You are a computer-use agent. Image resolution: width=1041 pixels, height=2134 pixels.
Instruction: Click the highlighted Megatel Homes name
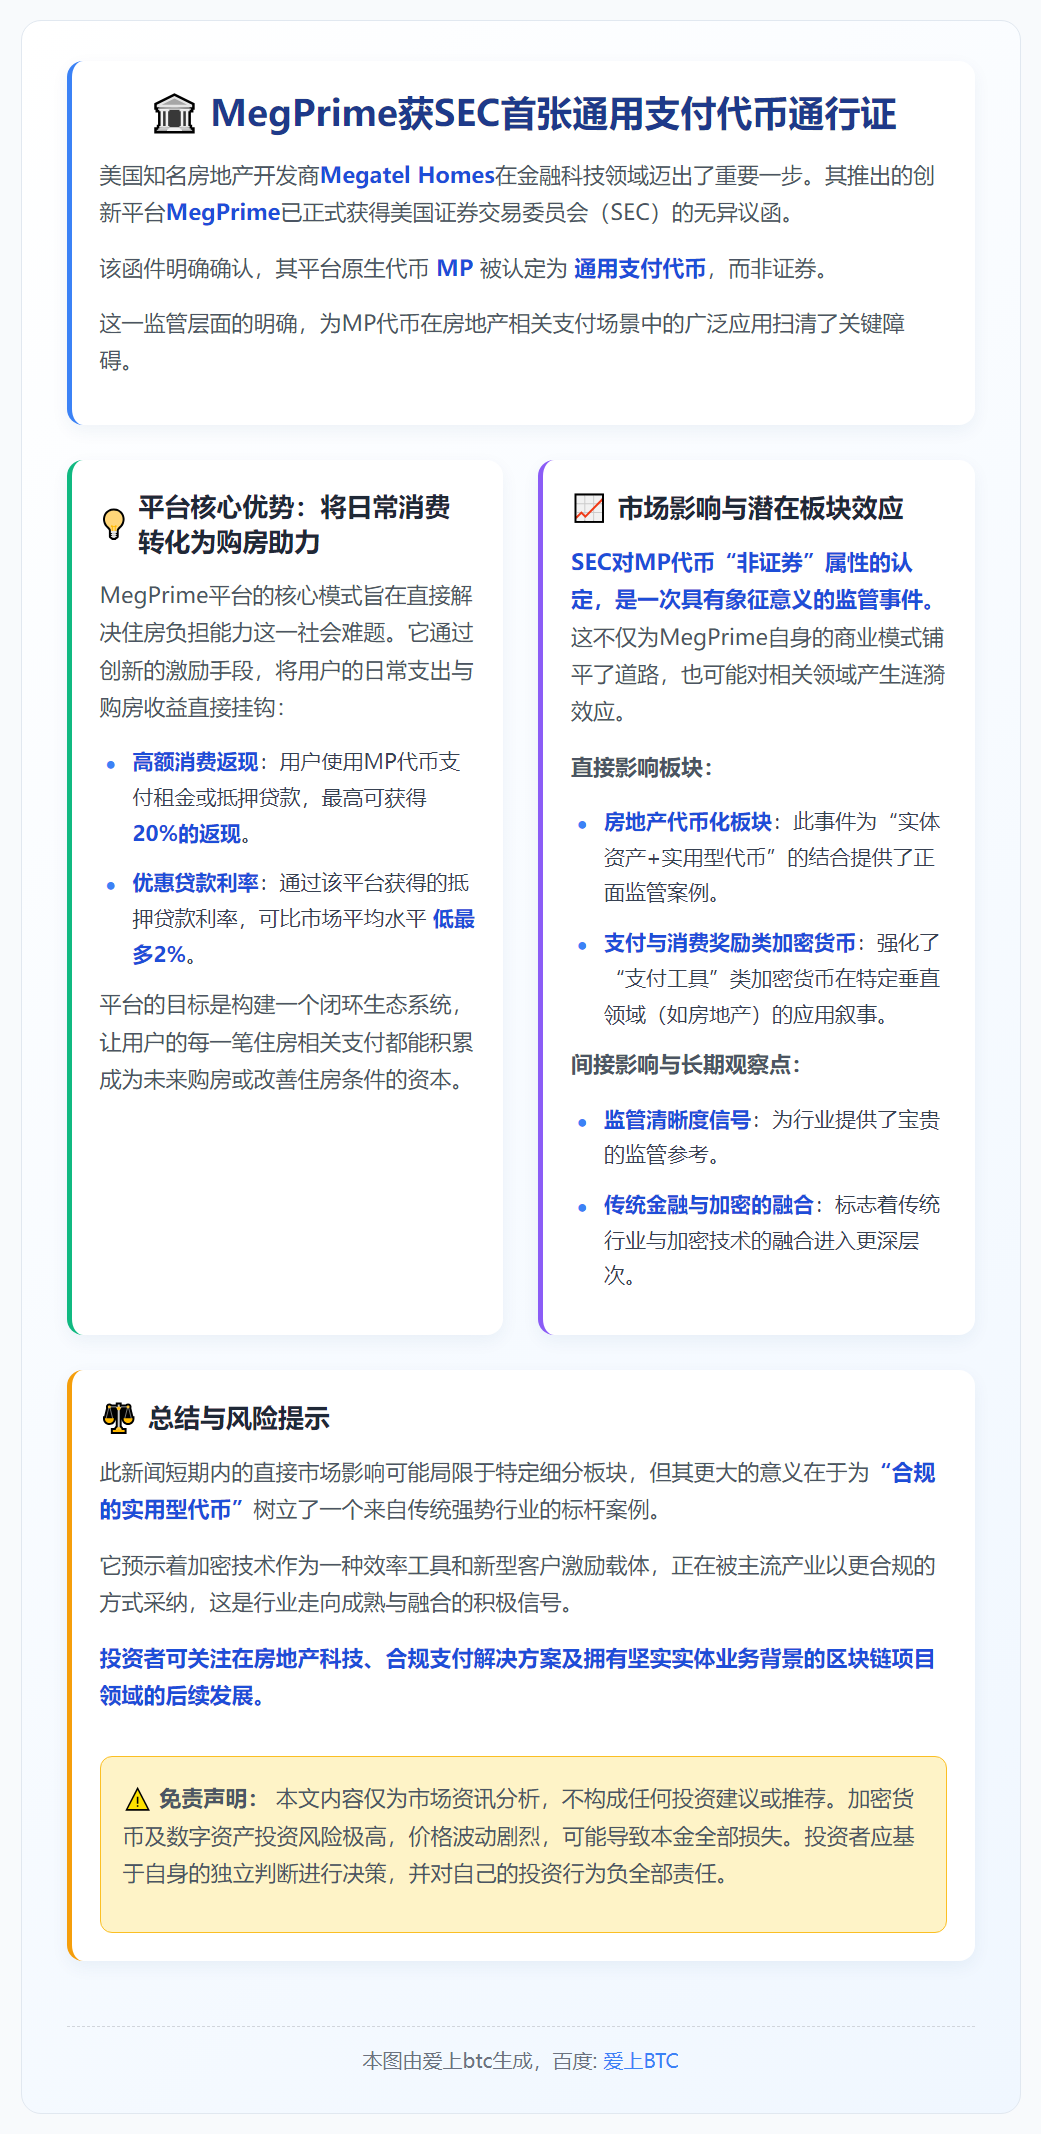tap(407, 175)
